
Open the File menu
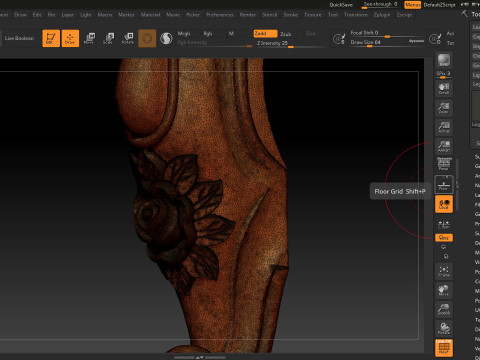(x=51, y=15)
